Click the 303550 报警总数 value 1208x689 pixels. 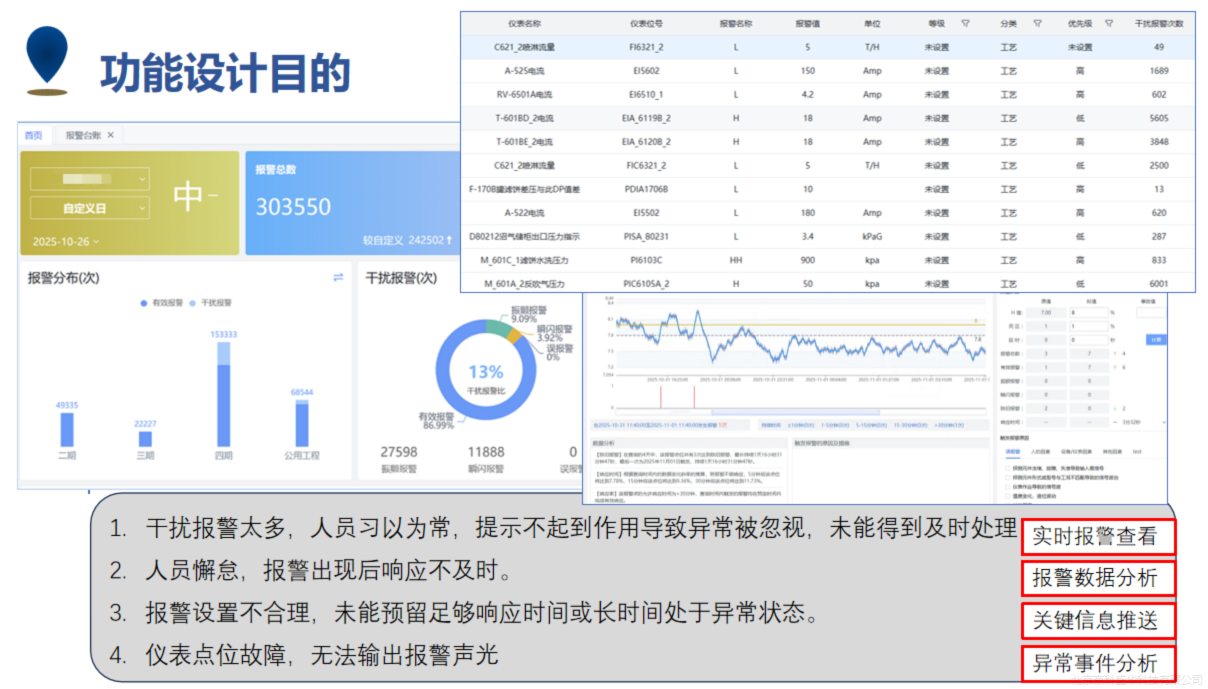tap(293, 207)
